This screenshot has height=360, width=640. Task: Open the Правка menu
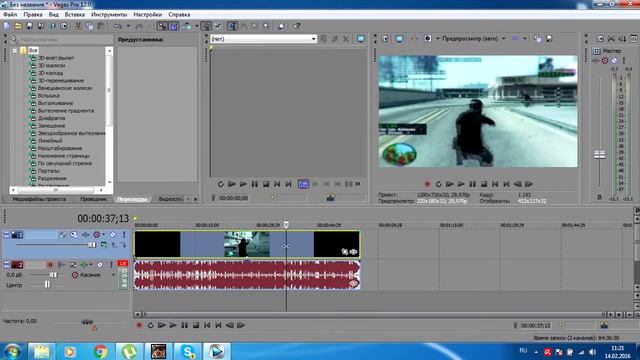(33, 14)
